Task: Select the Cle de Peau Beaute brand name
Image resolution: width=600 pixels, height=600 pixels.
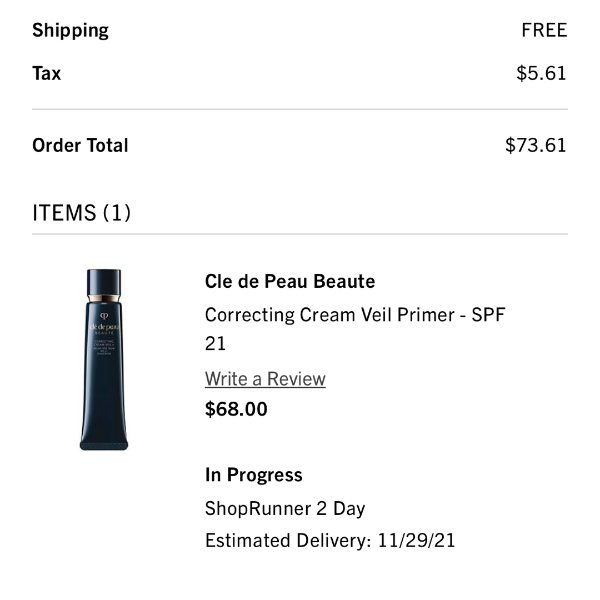Action: pos(290,281)
